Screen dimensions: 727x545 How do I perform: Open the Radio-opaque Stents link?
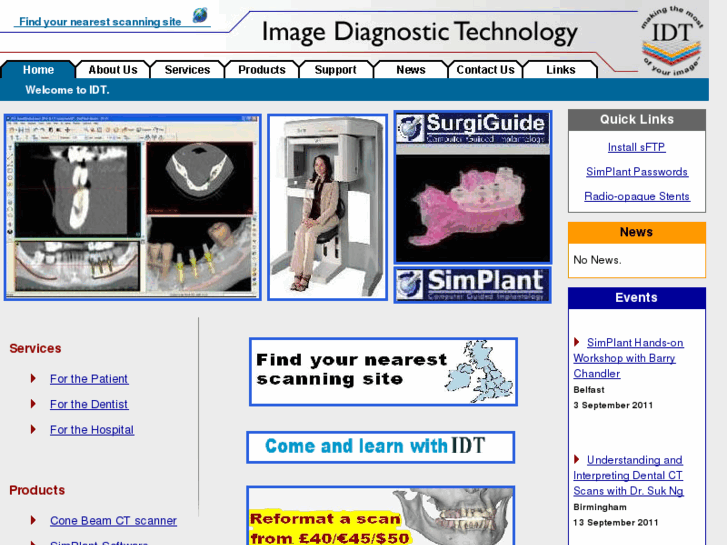click(x=637, y=196)
